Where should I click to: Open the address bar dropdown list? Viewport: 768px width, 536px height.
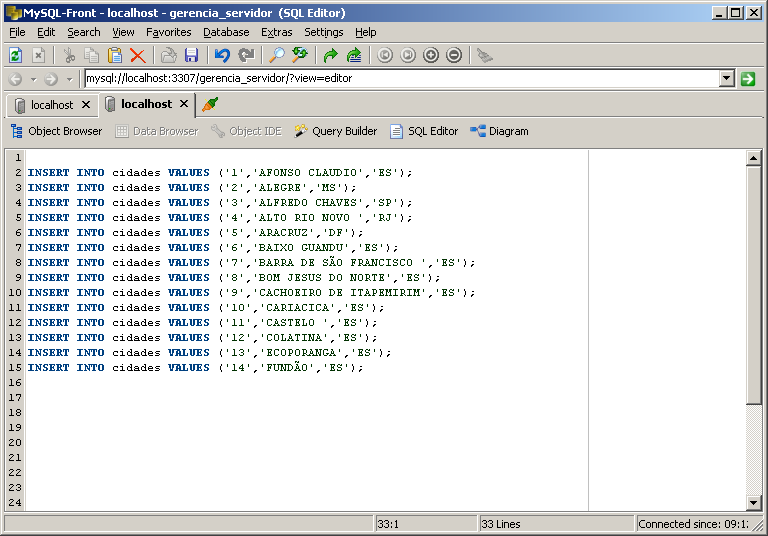coord(726,78)
